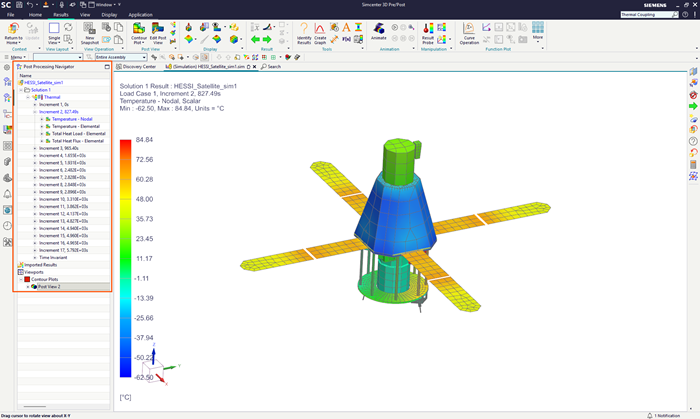
Task: Click the help question mark on right sidebar
Action: (x=693, y=141)
